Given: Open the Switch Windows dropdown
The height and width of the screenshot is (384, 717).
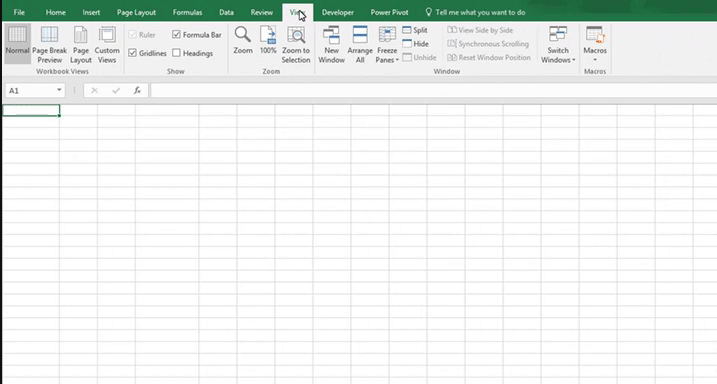Looking at the screenshot, I should click(558, 45).
